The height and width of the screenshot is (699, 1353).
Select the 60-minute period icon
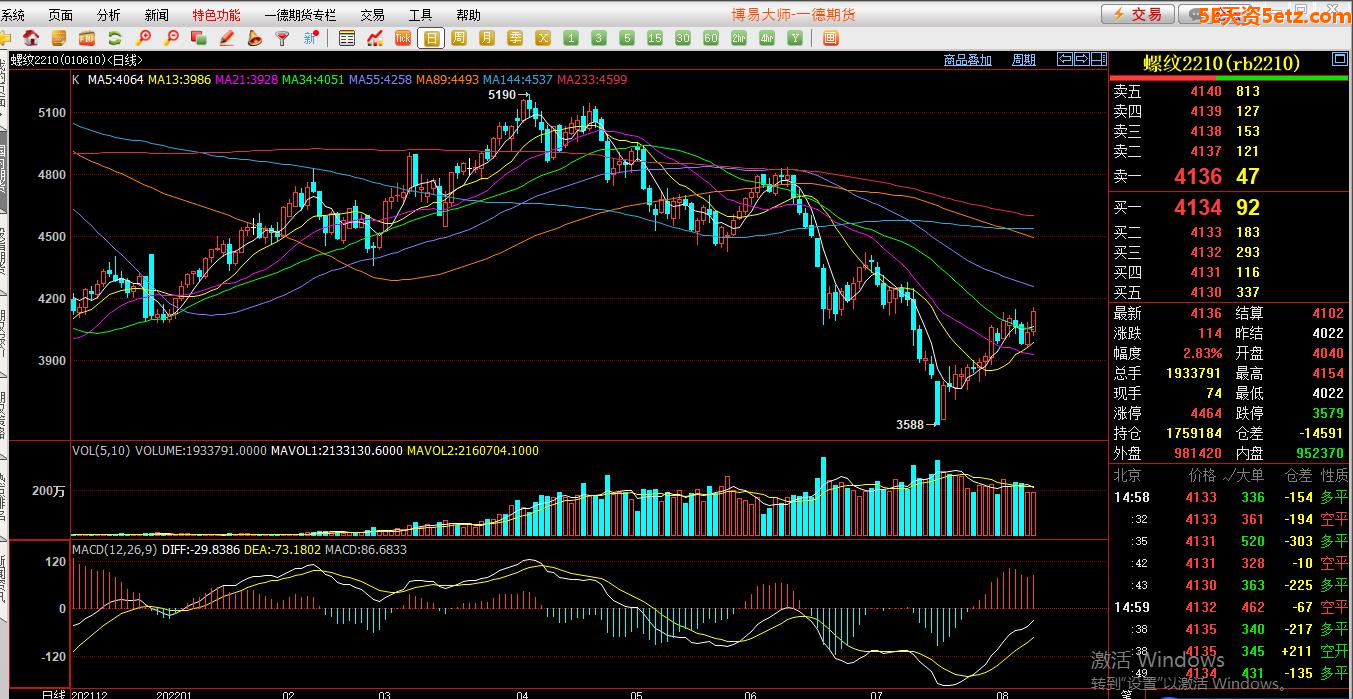711,38
